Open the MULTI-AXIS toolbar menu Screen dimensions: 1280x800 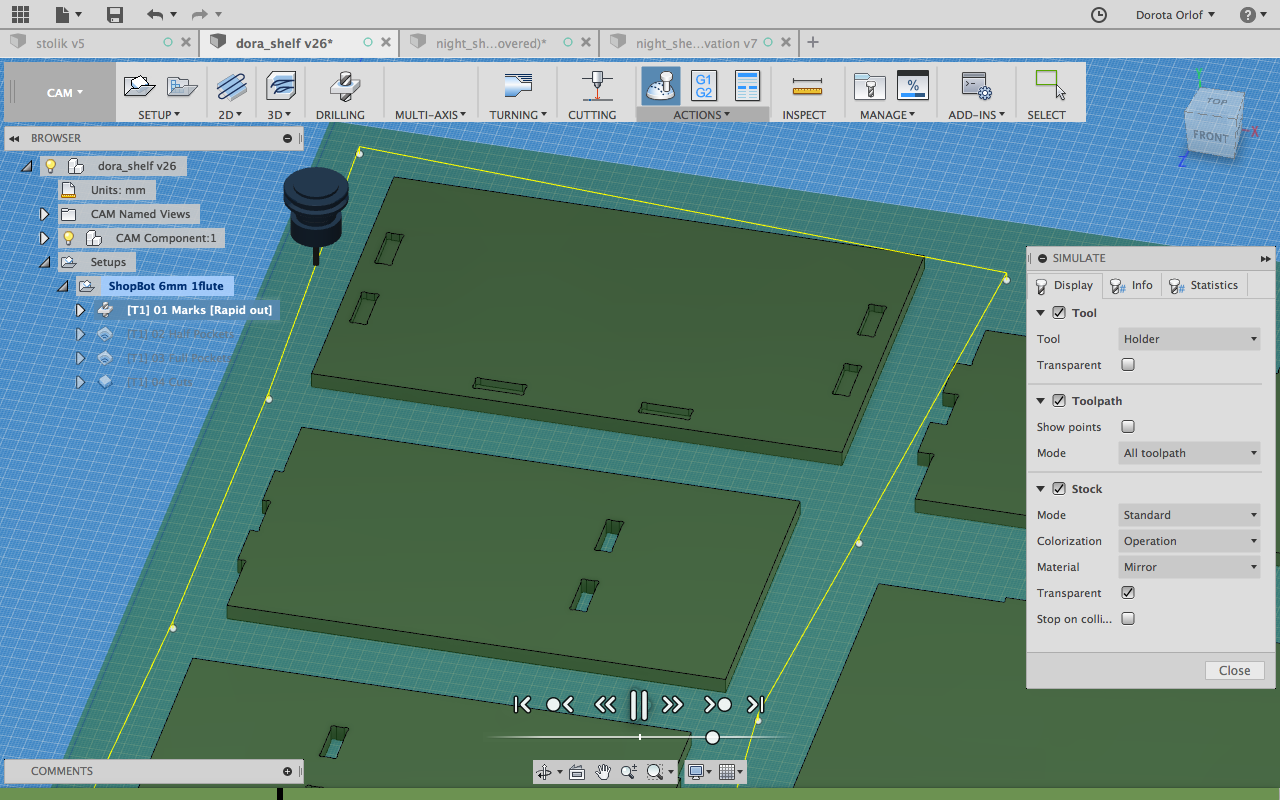(430, 115)
